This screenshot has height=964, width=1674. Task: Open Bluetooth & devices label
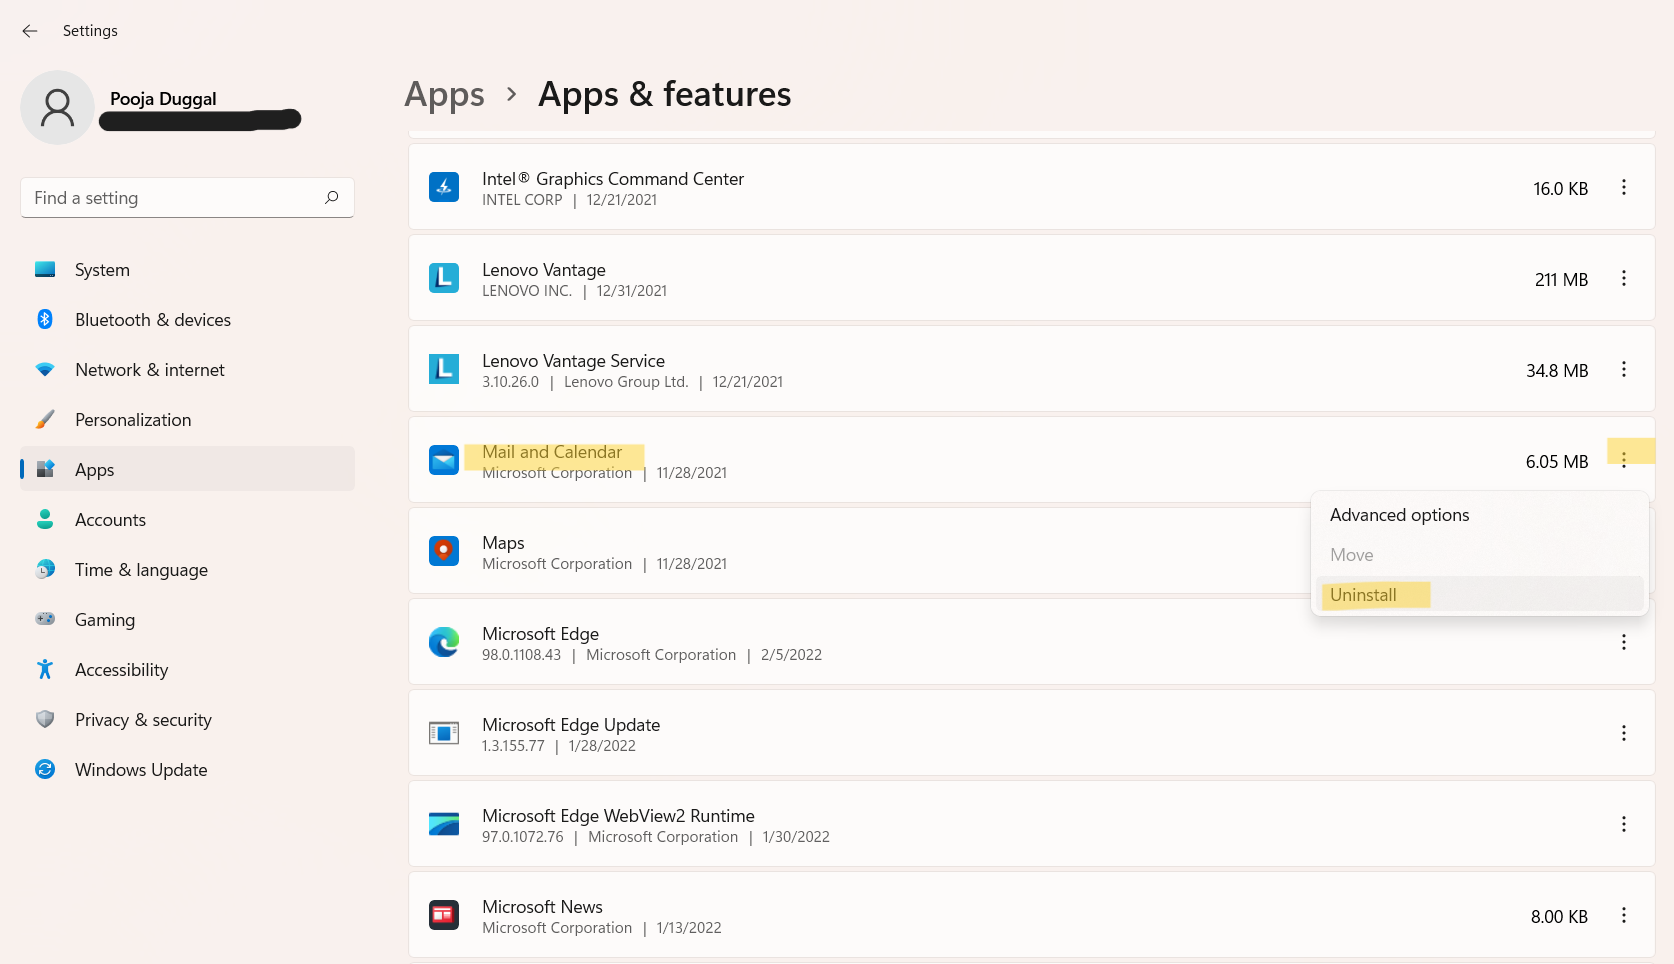[x=153, y=320]
